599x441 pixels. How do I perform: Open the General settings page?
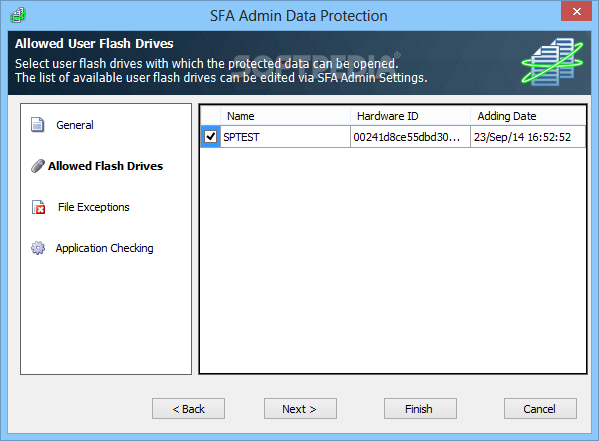[74, 125]
